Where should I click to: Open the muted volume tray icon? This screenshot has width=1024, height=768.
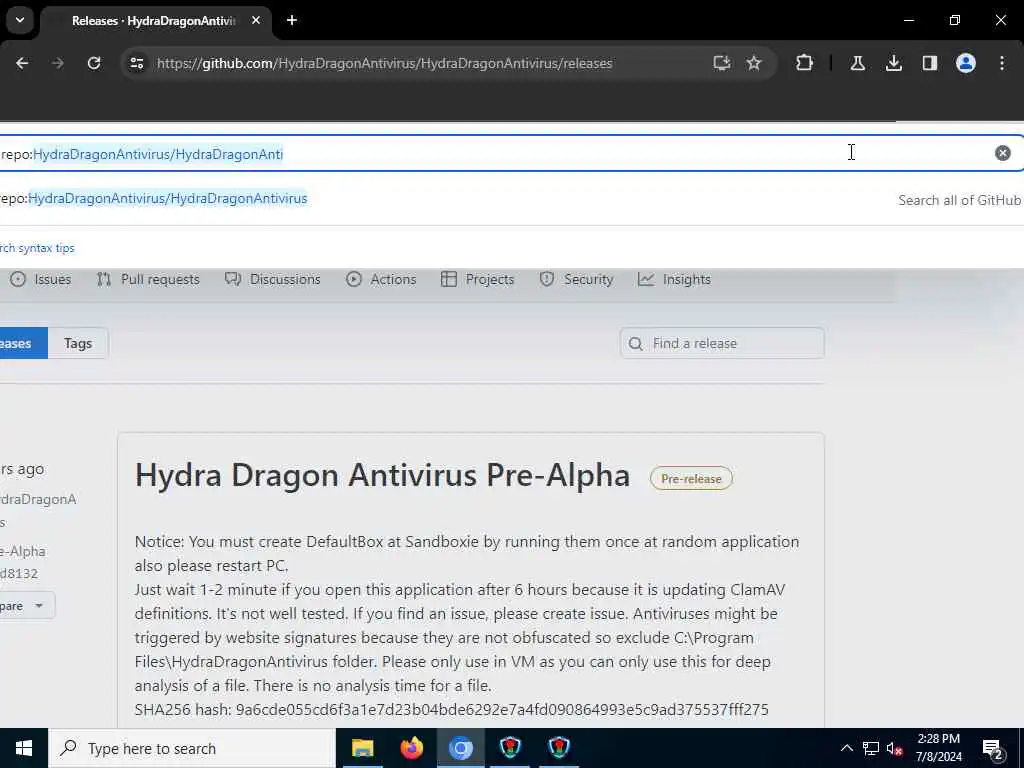point(895,748)
